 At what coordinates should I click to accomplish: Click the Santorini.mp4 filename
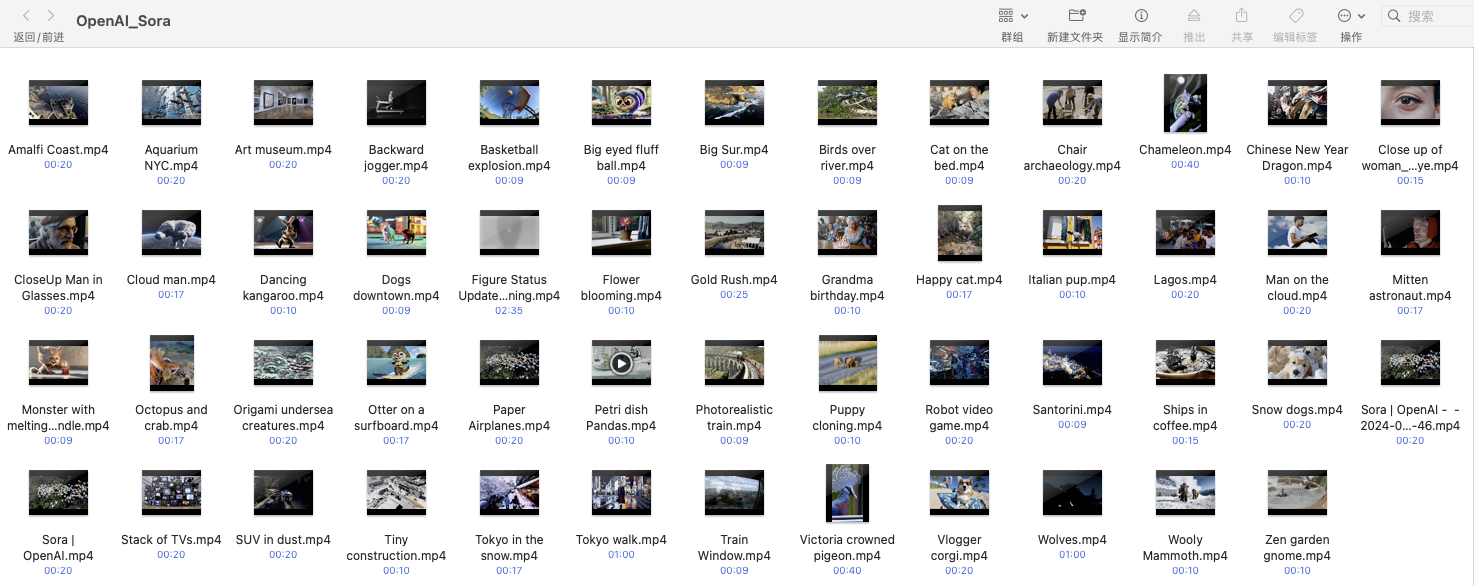pos(1072,410)
